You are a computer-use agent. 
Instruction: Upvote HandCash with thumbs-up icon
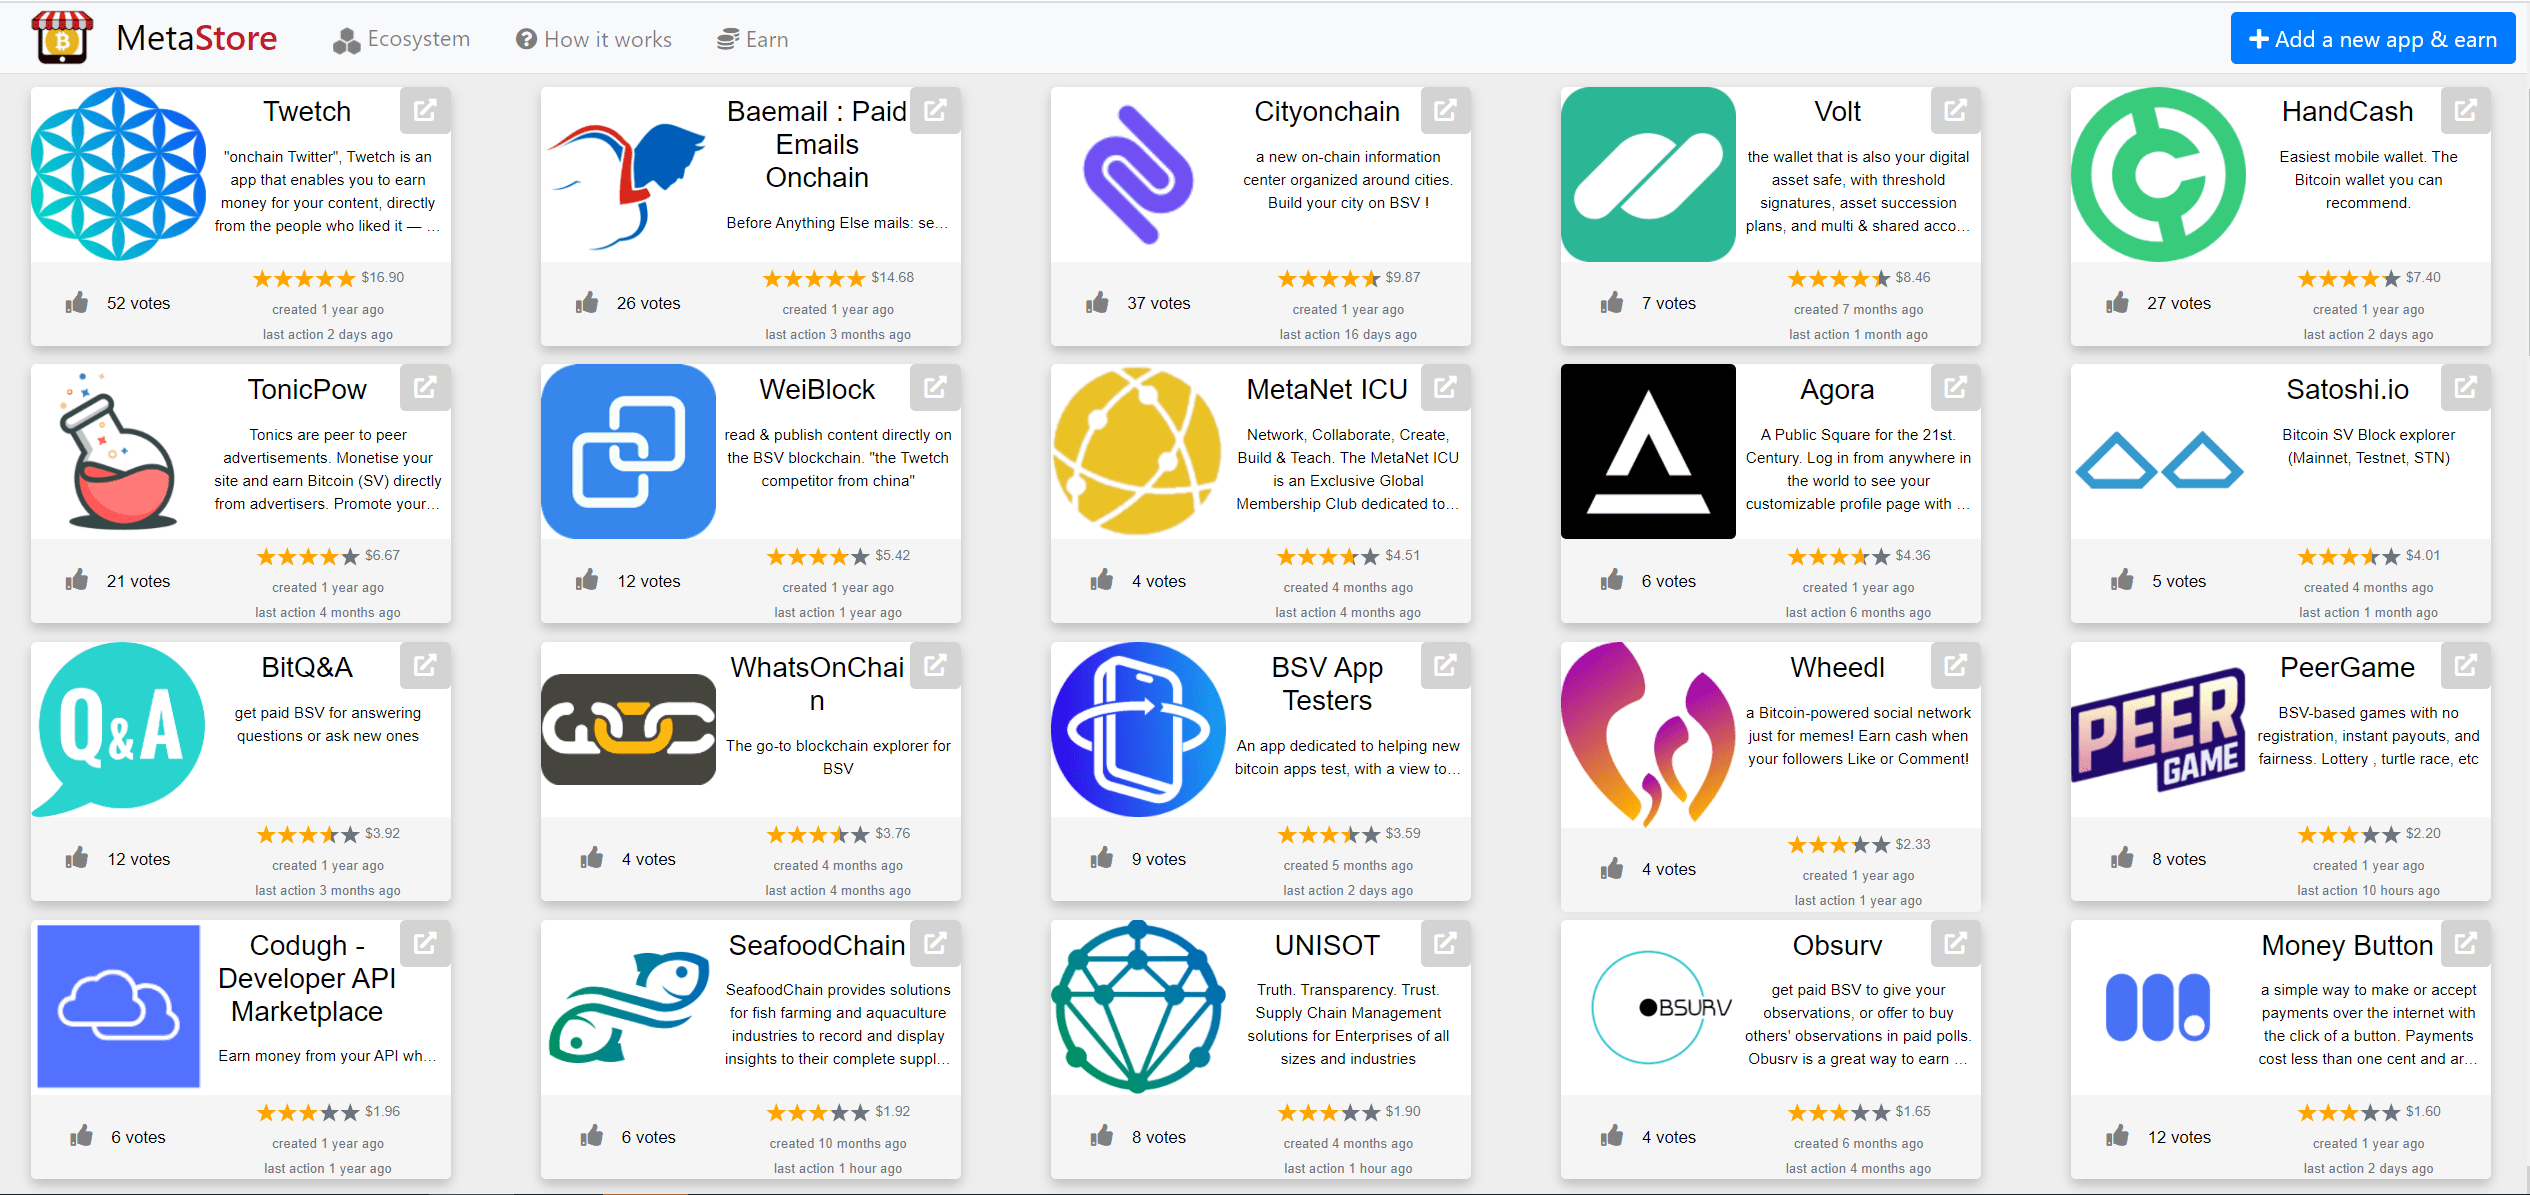2117,302
